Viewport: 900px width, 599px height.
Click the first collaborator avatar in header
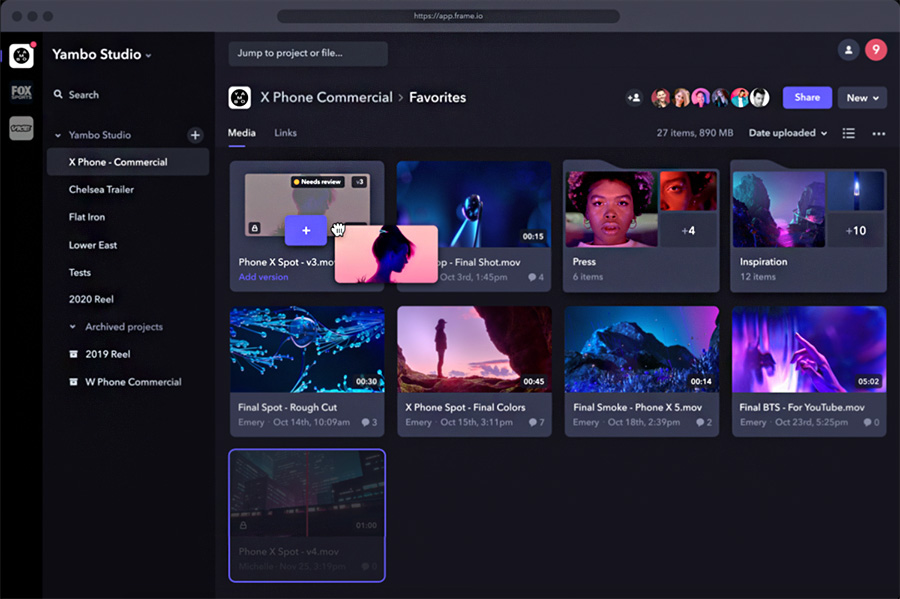[661, 98]
